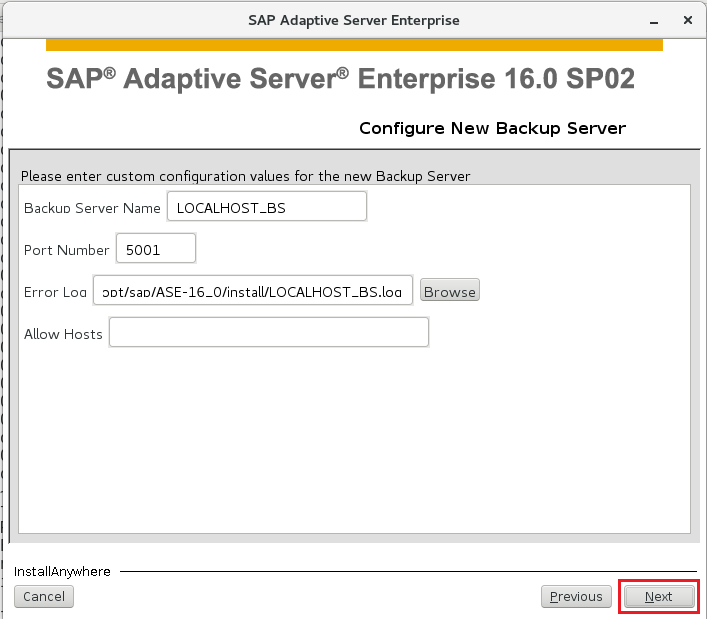The height and width of the screenshot is (619, 707).
Task: Click the "Configure New Backup Server" heading
Action: 492,128
